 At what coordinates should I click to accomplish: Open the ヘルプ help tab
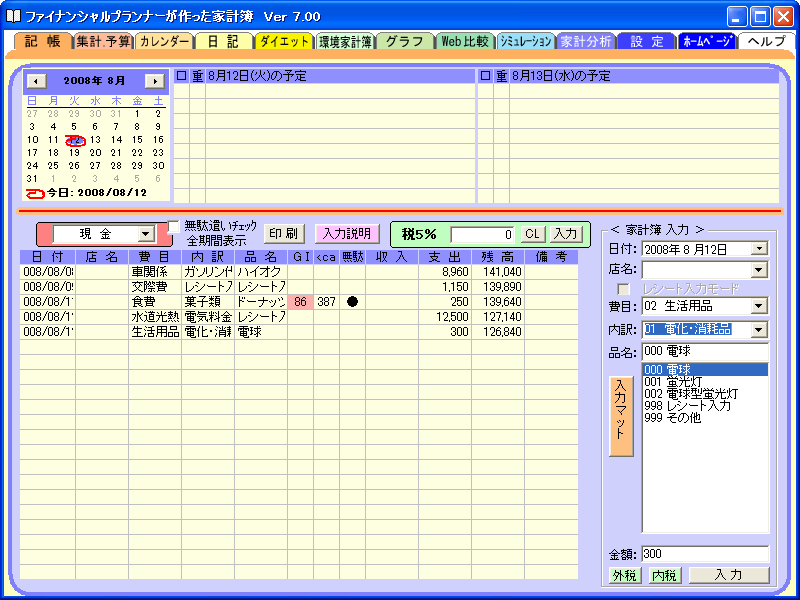(x=766, y=42)
